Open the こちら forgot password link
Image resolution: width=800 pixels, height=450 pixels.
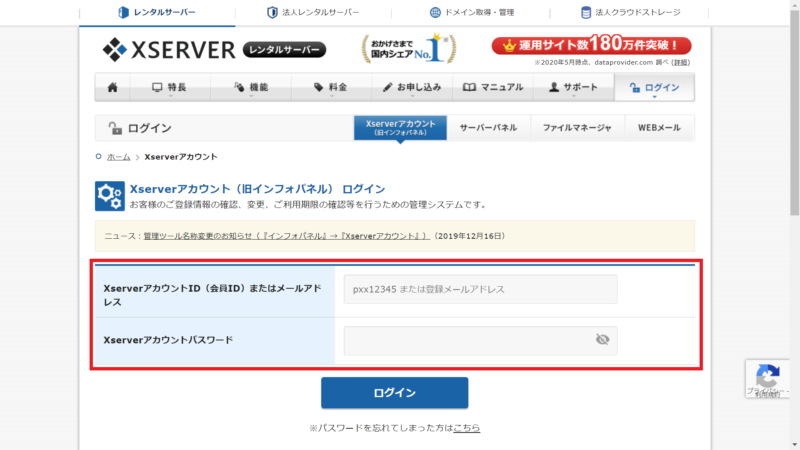coord(466,428)
